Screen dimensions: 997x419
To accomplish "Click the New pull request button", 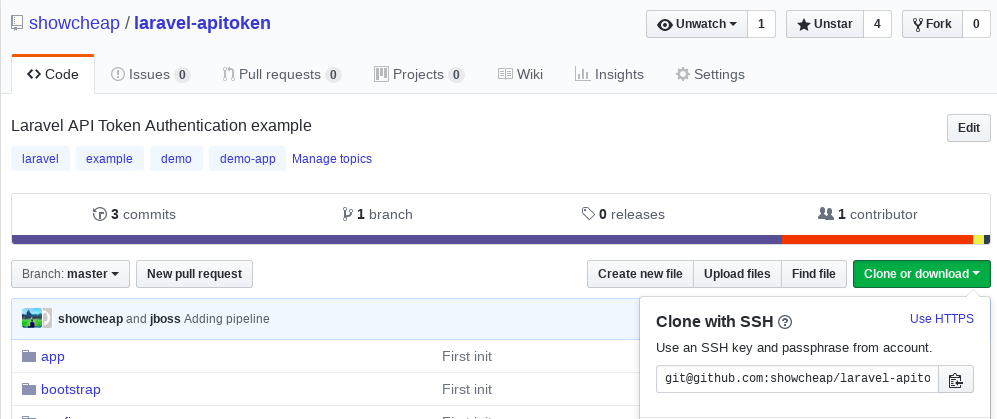I will [195, 274].
